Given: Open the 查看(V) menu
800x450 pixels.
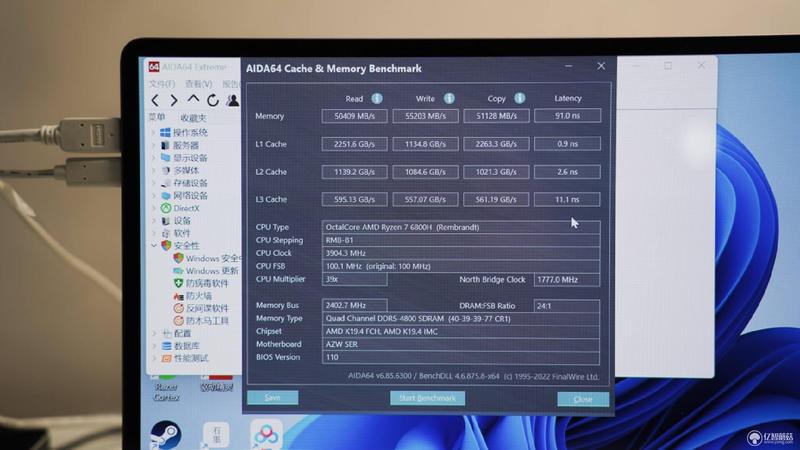Looking at the screenshot, I should (x=198, y=84).
